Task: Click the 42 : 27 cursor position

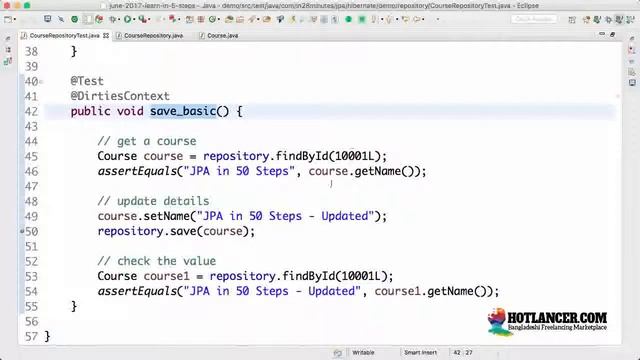Action: coord(462,353)
